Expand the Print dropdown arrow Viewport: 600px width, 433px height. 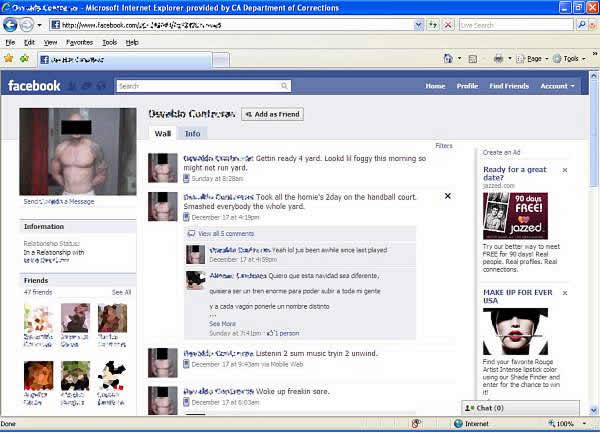509,59
